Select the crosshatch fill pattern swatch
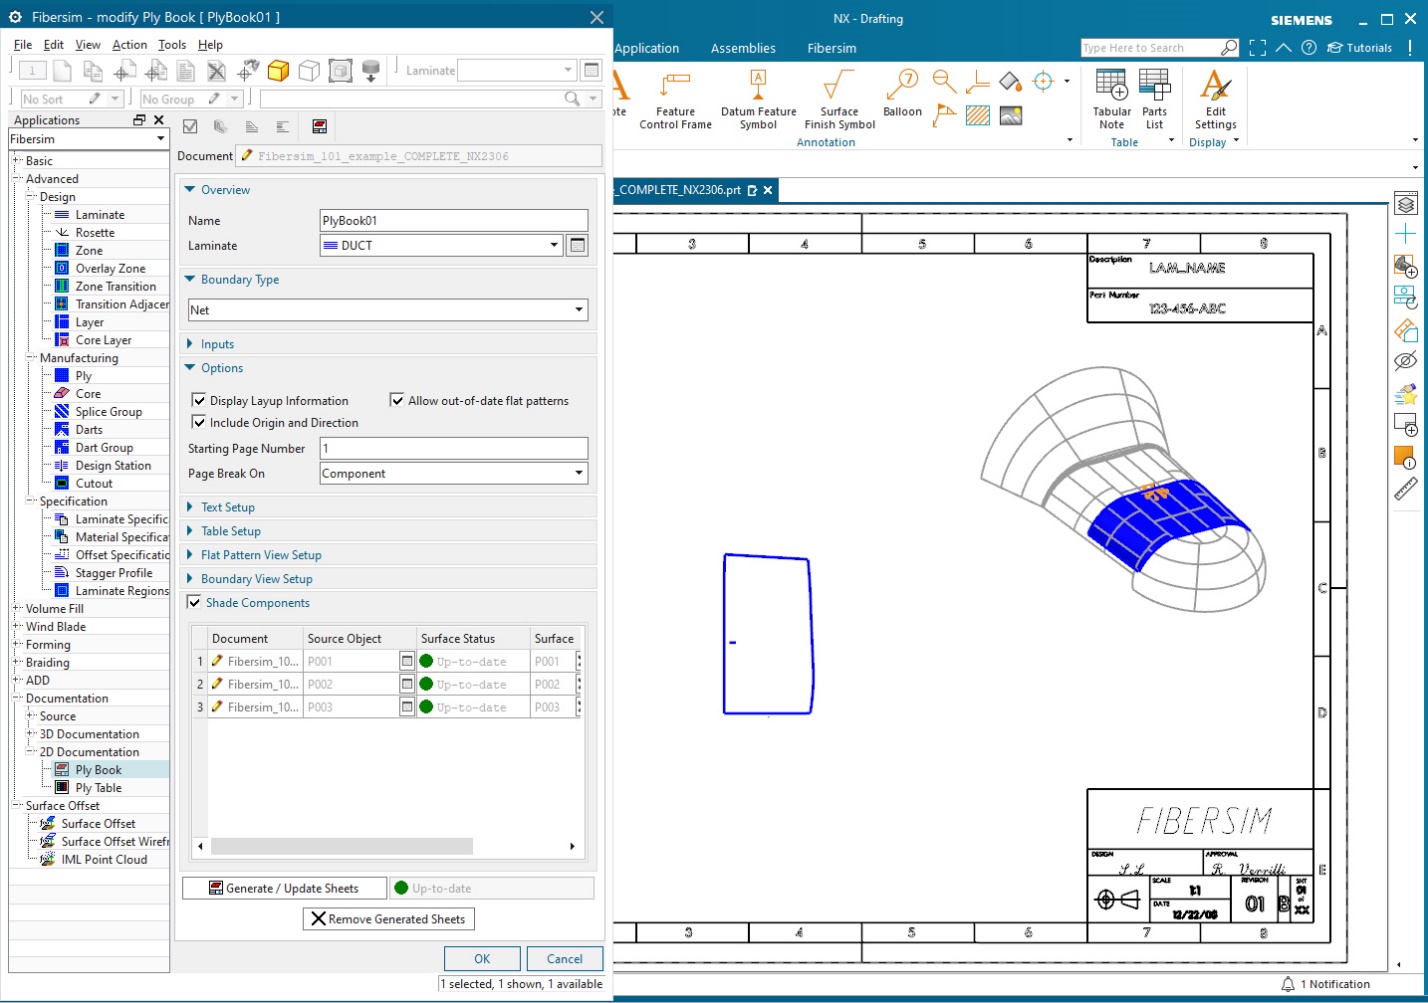Viewport: 1428px width, 1003px height. click(977, 116)
